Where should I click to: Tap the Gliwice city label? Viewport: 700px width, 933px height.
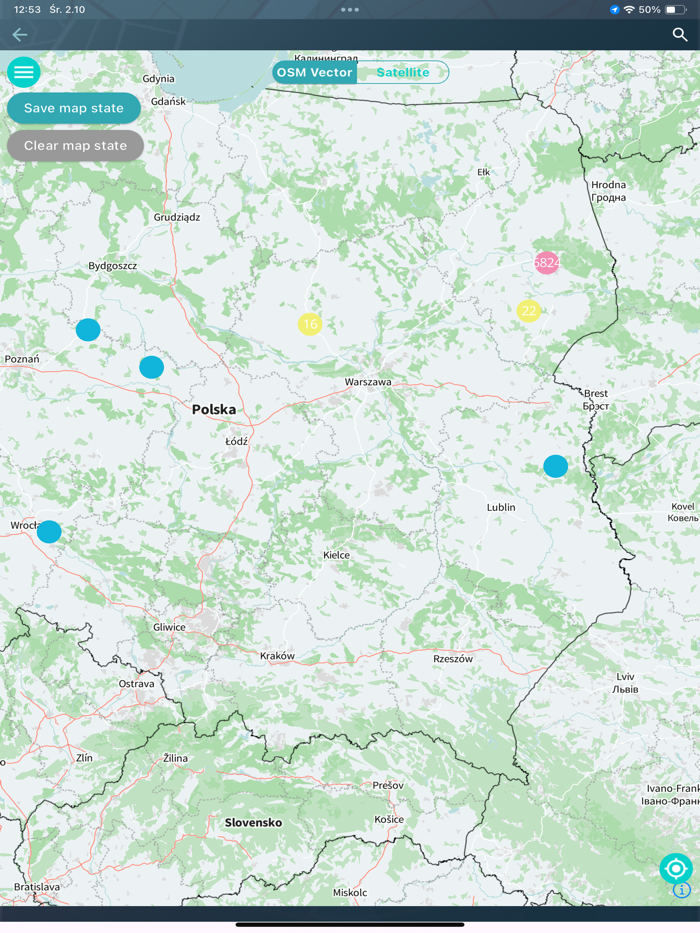169,627
